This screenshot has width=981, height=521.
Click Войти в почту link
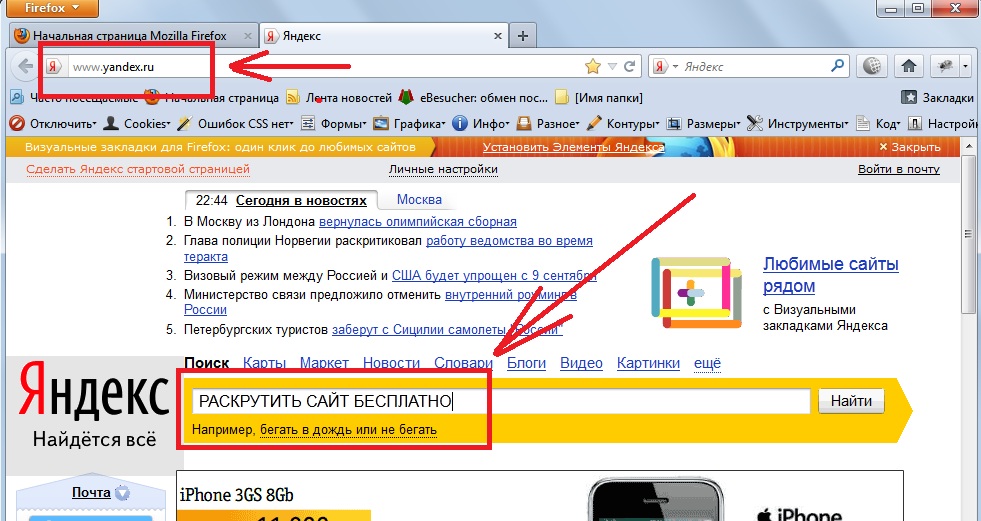click(898, 169)
